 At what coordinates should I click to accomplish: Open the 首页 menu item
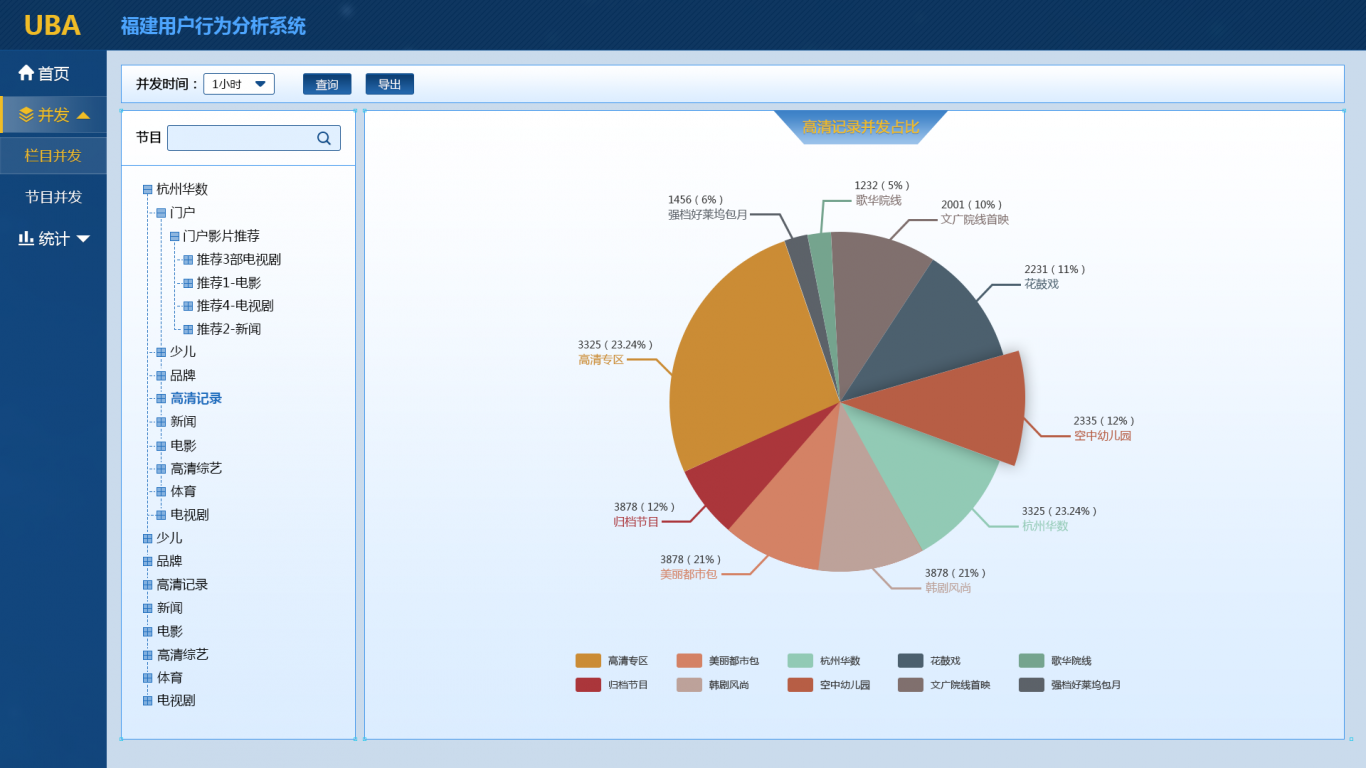tap(53, 73)
